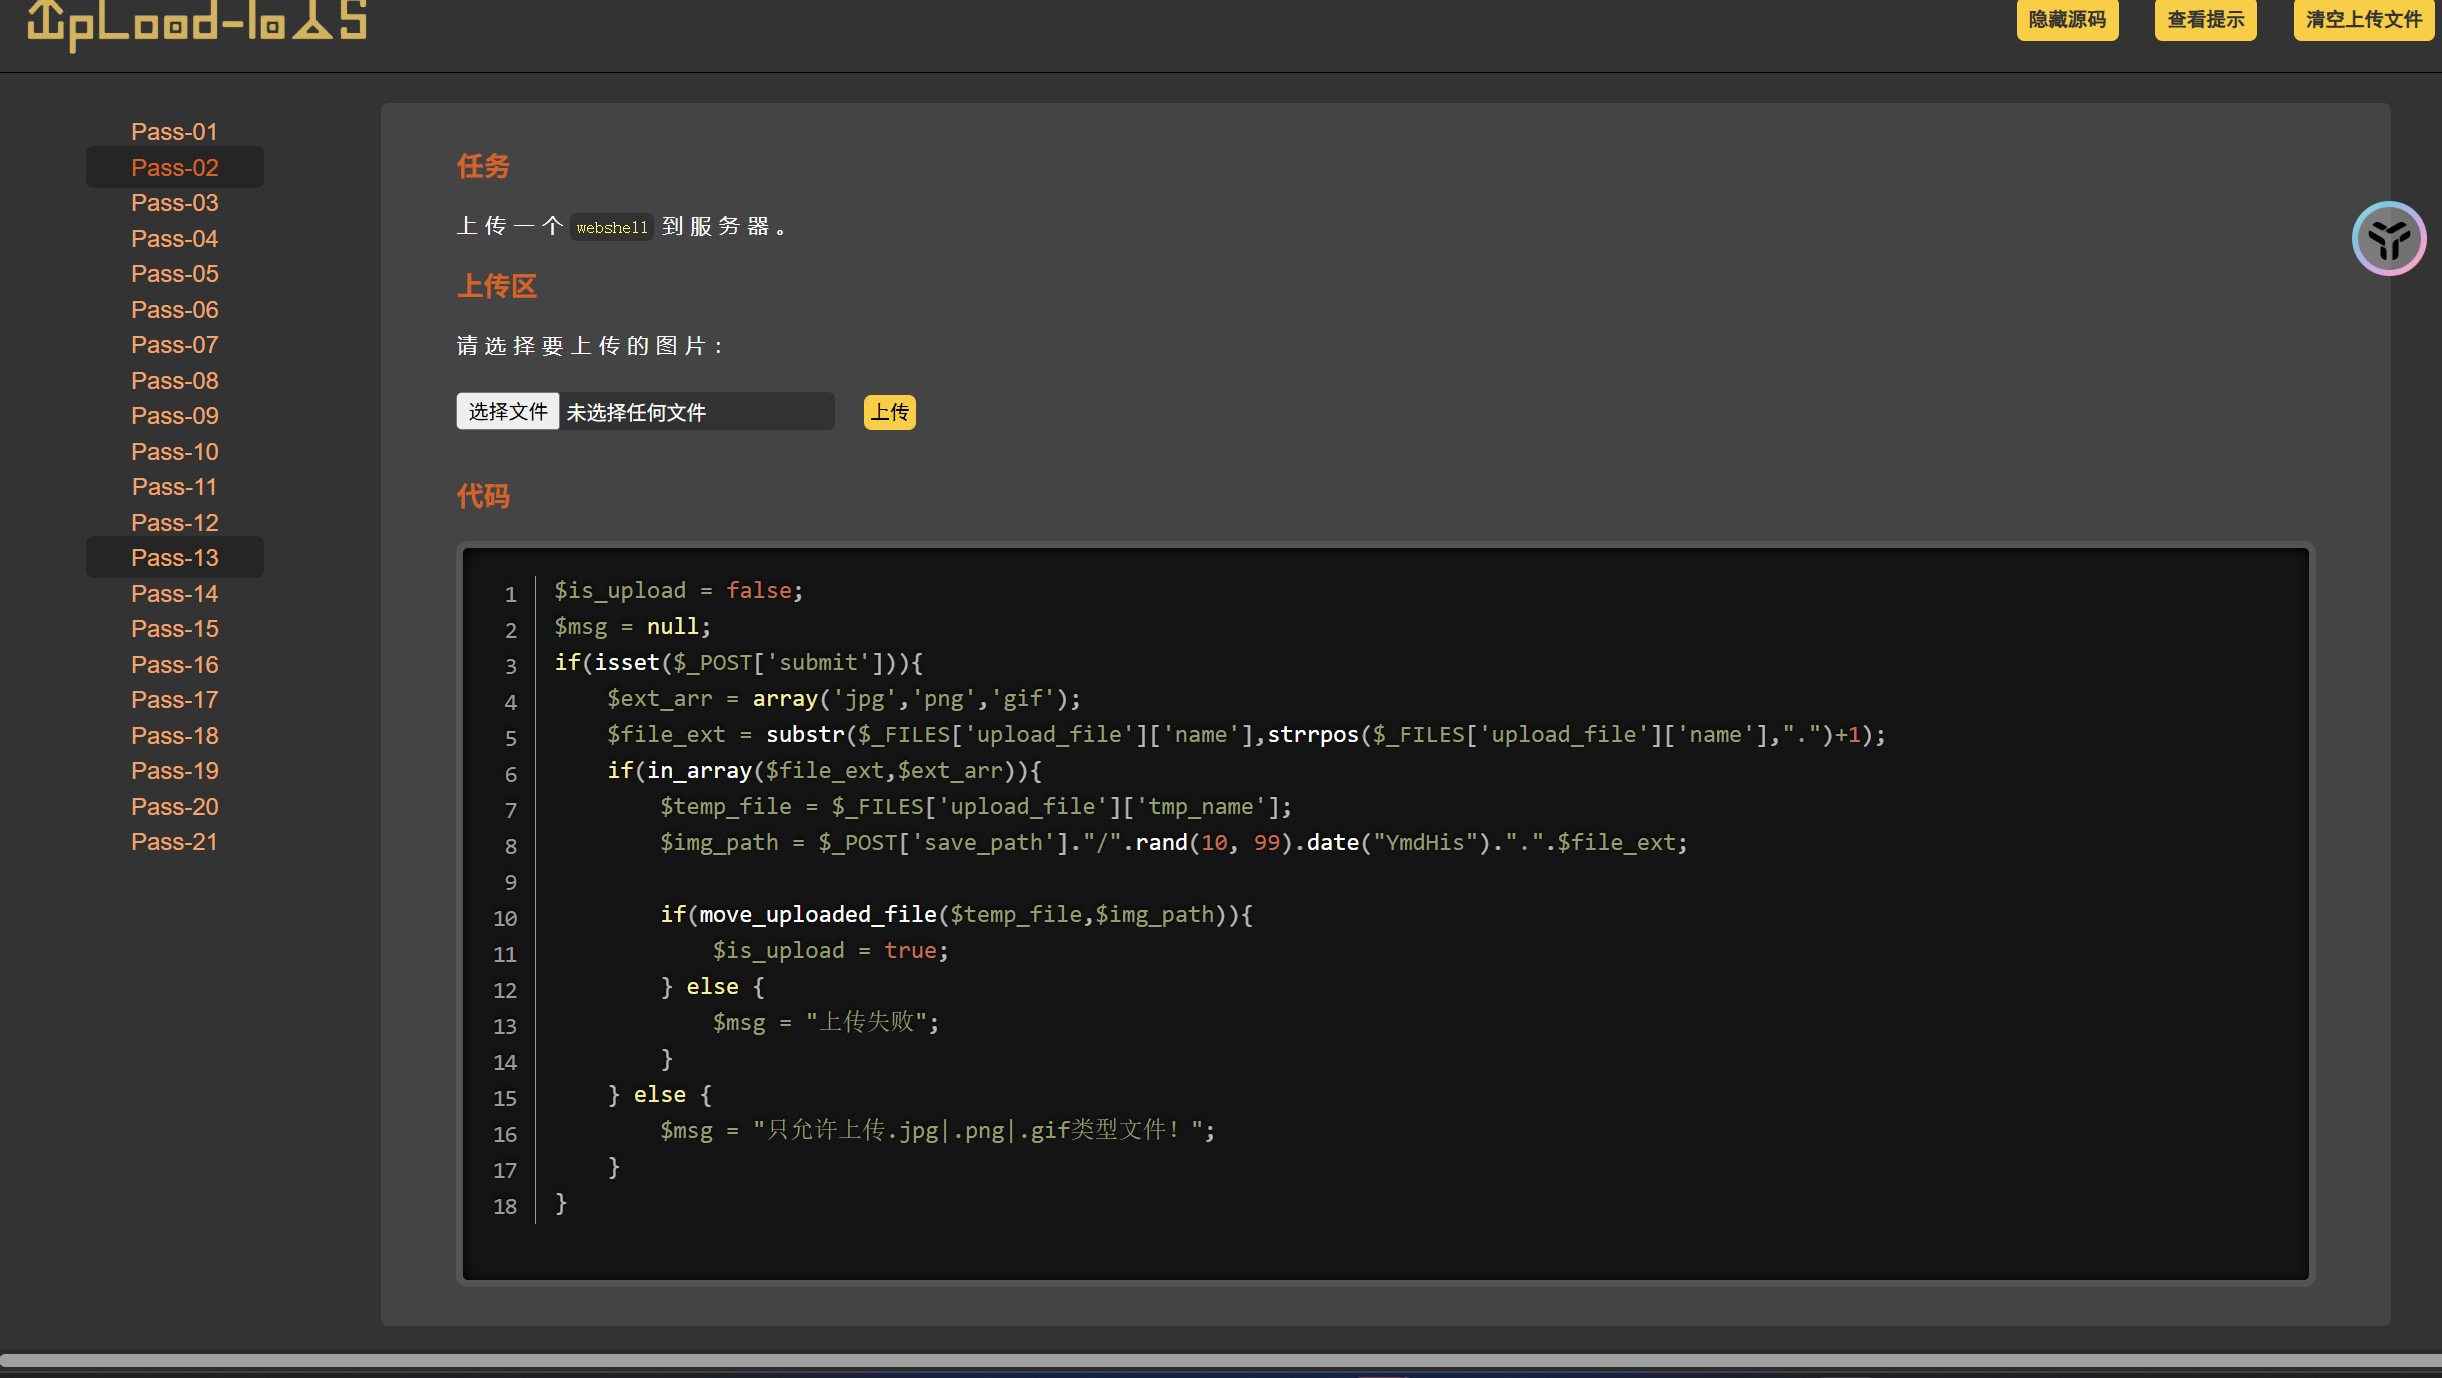The height and width of the screenshot is (1378, 2442).
Task: Click the horizontal scrollbar at page bottom
Action: pos(1220,1360)
